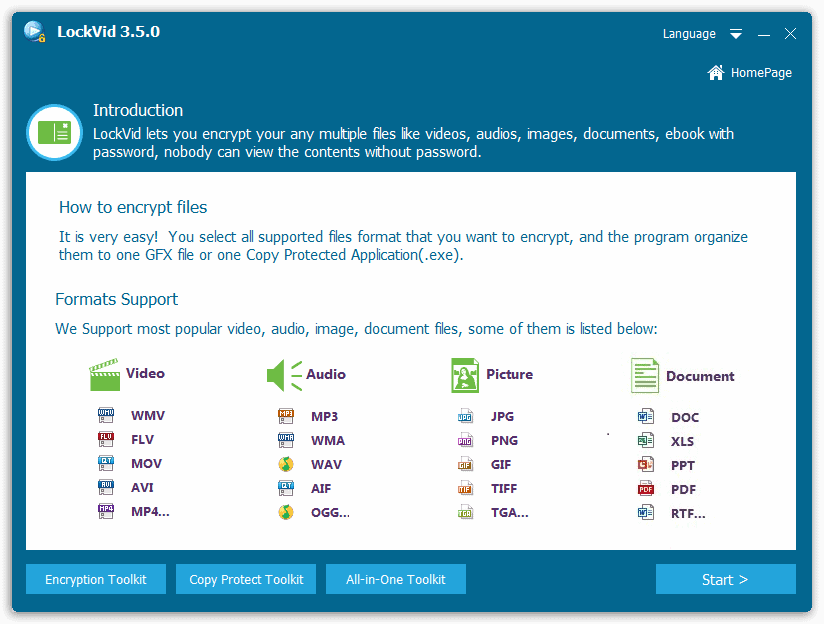
Task: Click the Picture heading text
Action: tap(509, 374)
